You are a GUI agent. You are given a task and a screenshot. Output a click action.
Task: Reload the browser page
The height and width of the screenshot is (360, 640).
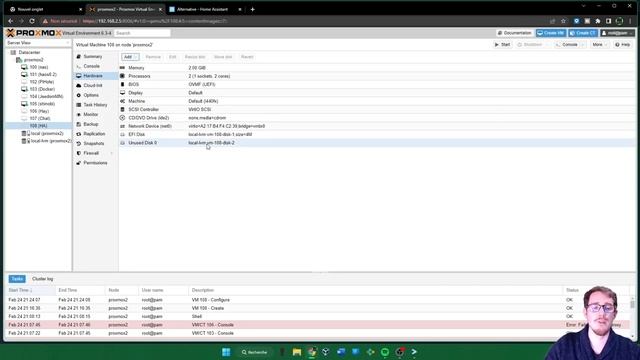(x=32, y=21)
